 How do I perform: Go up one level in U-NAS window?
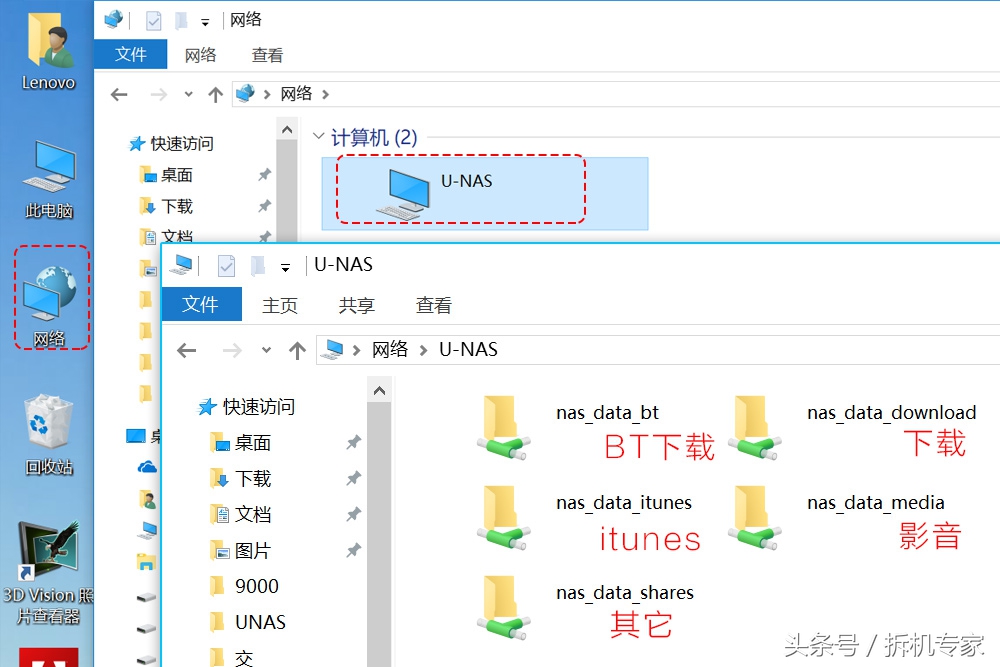[x=297, y=350]
